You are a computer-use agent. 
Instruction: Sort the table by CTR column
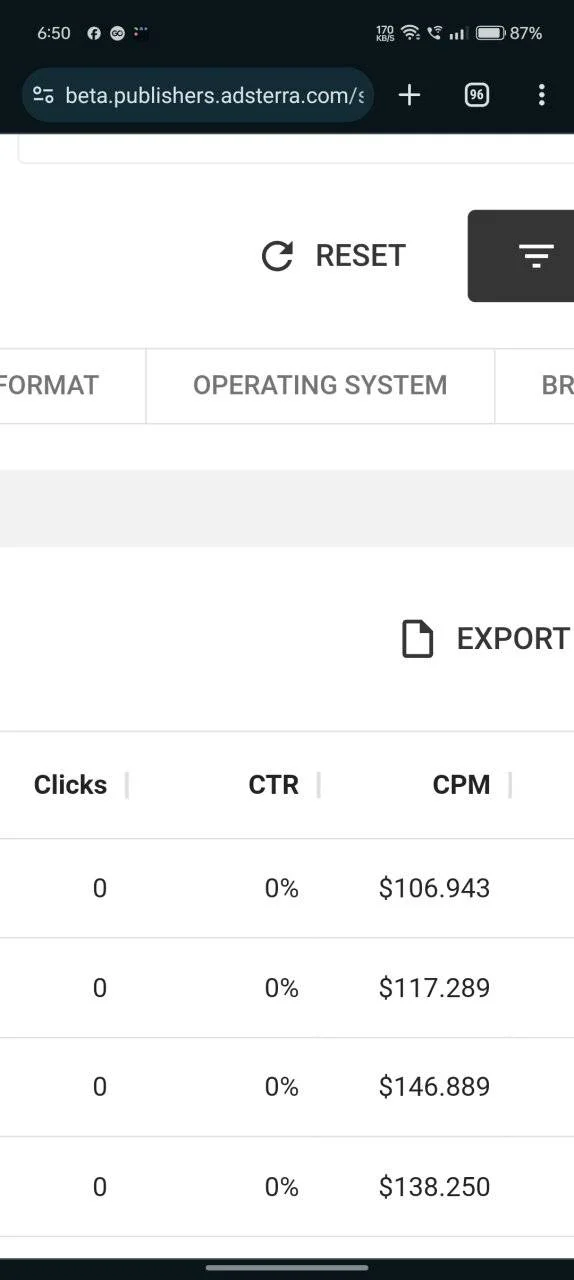pyautogui.click(x=273, y=785)
